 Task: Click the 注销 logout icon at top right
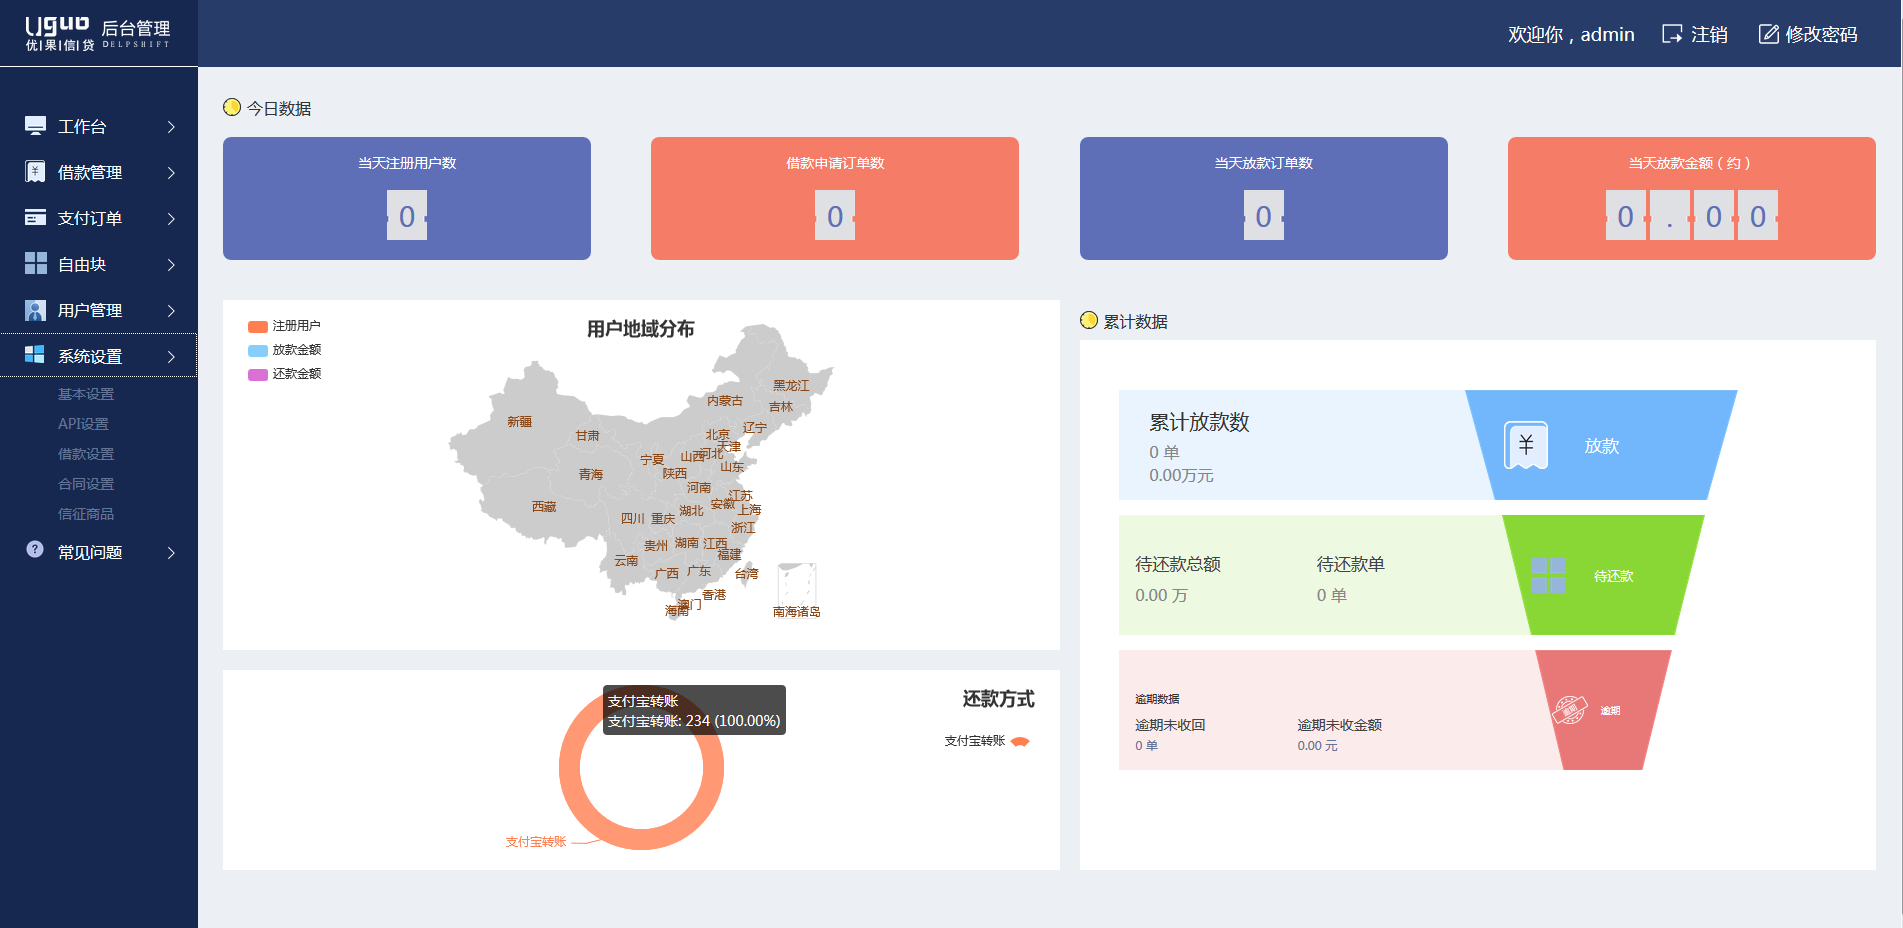(x=1672, y=33)
